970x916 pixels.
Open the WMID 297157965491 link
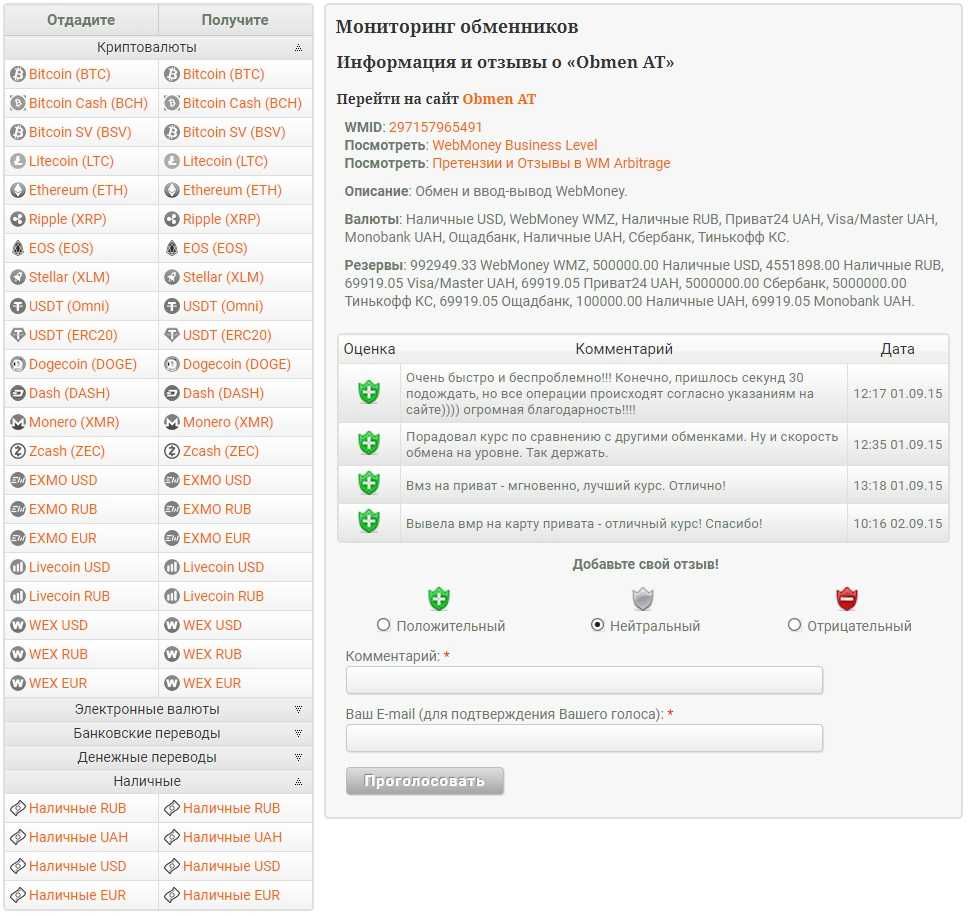pos(435,127)
